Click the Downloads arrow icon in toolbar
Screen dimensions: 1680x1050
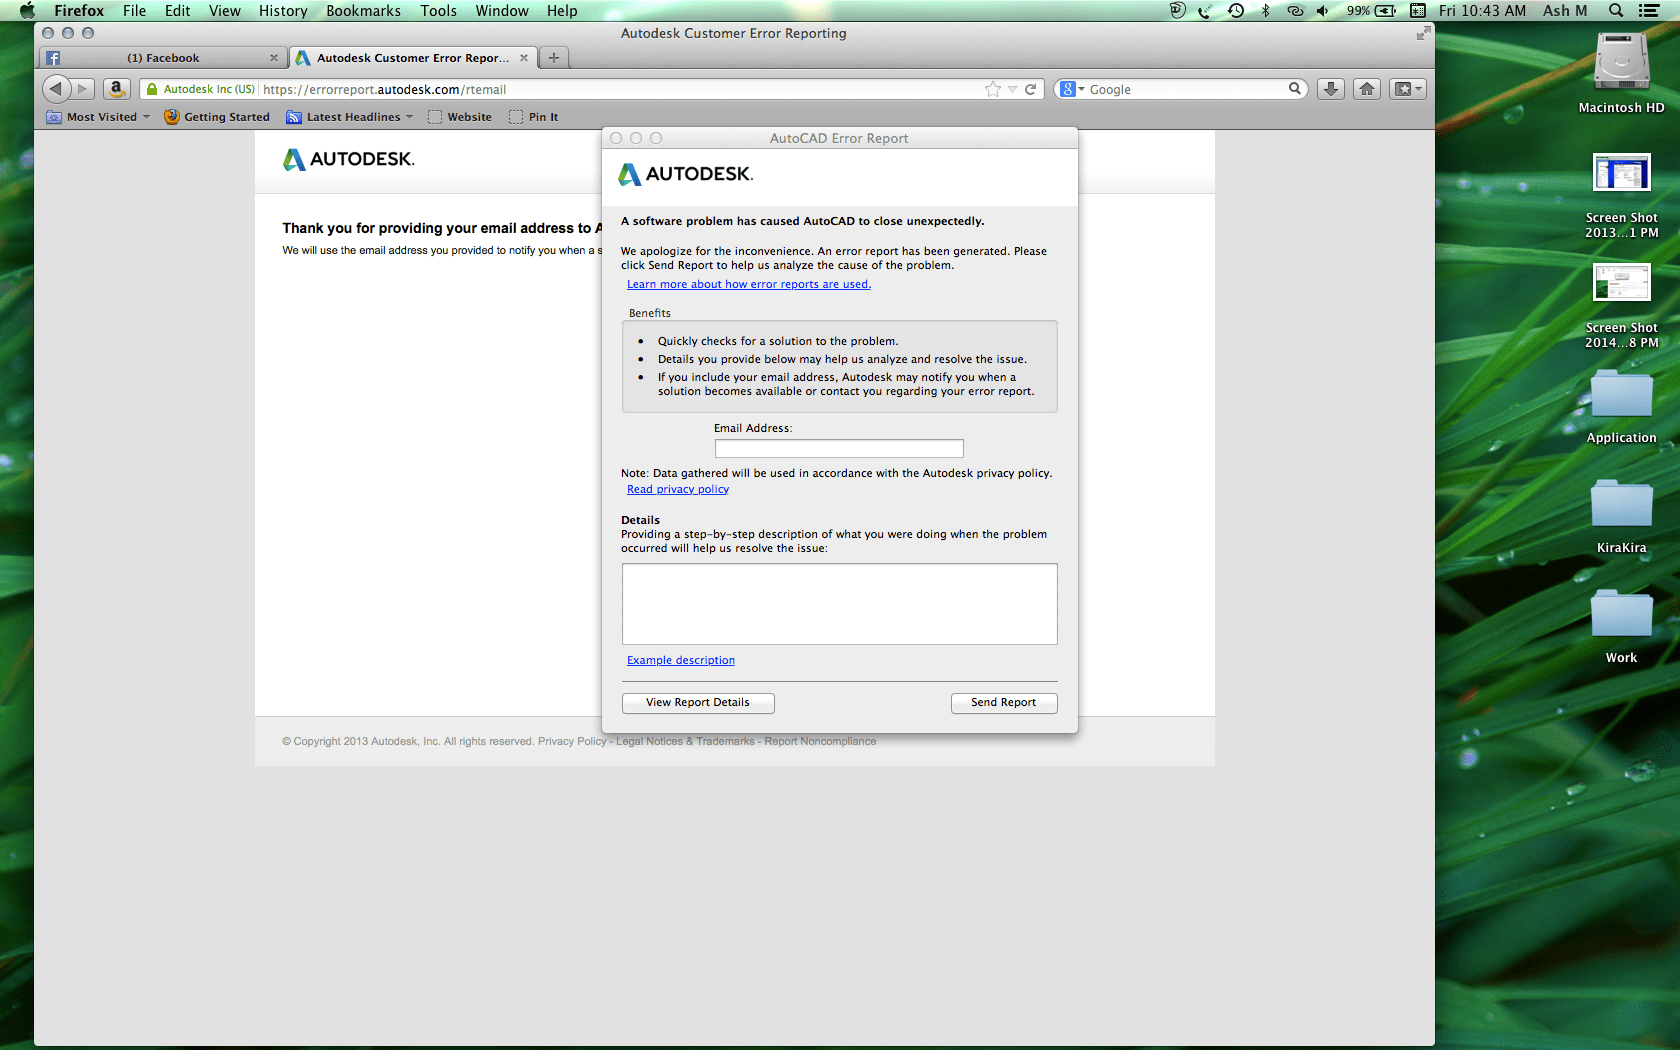tap(1330, 88)
